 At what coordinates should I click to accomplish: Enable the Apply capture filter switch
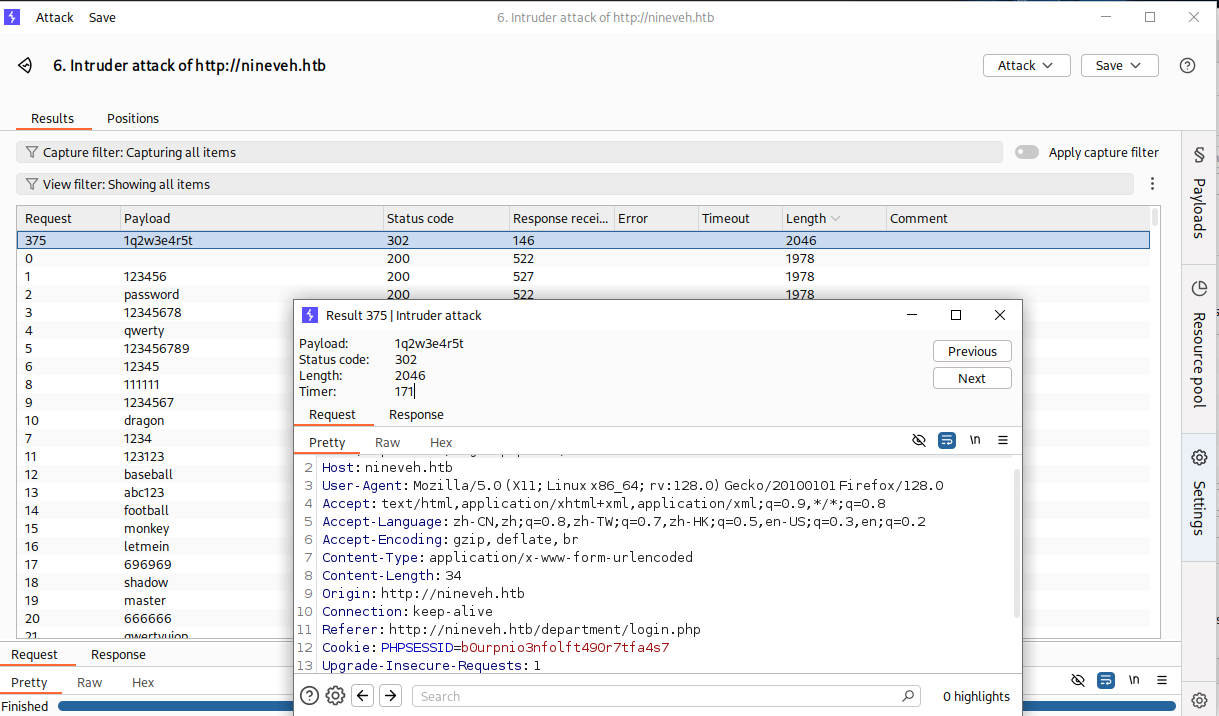coord(1027,152)
